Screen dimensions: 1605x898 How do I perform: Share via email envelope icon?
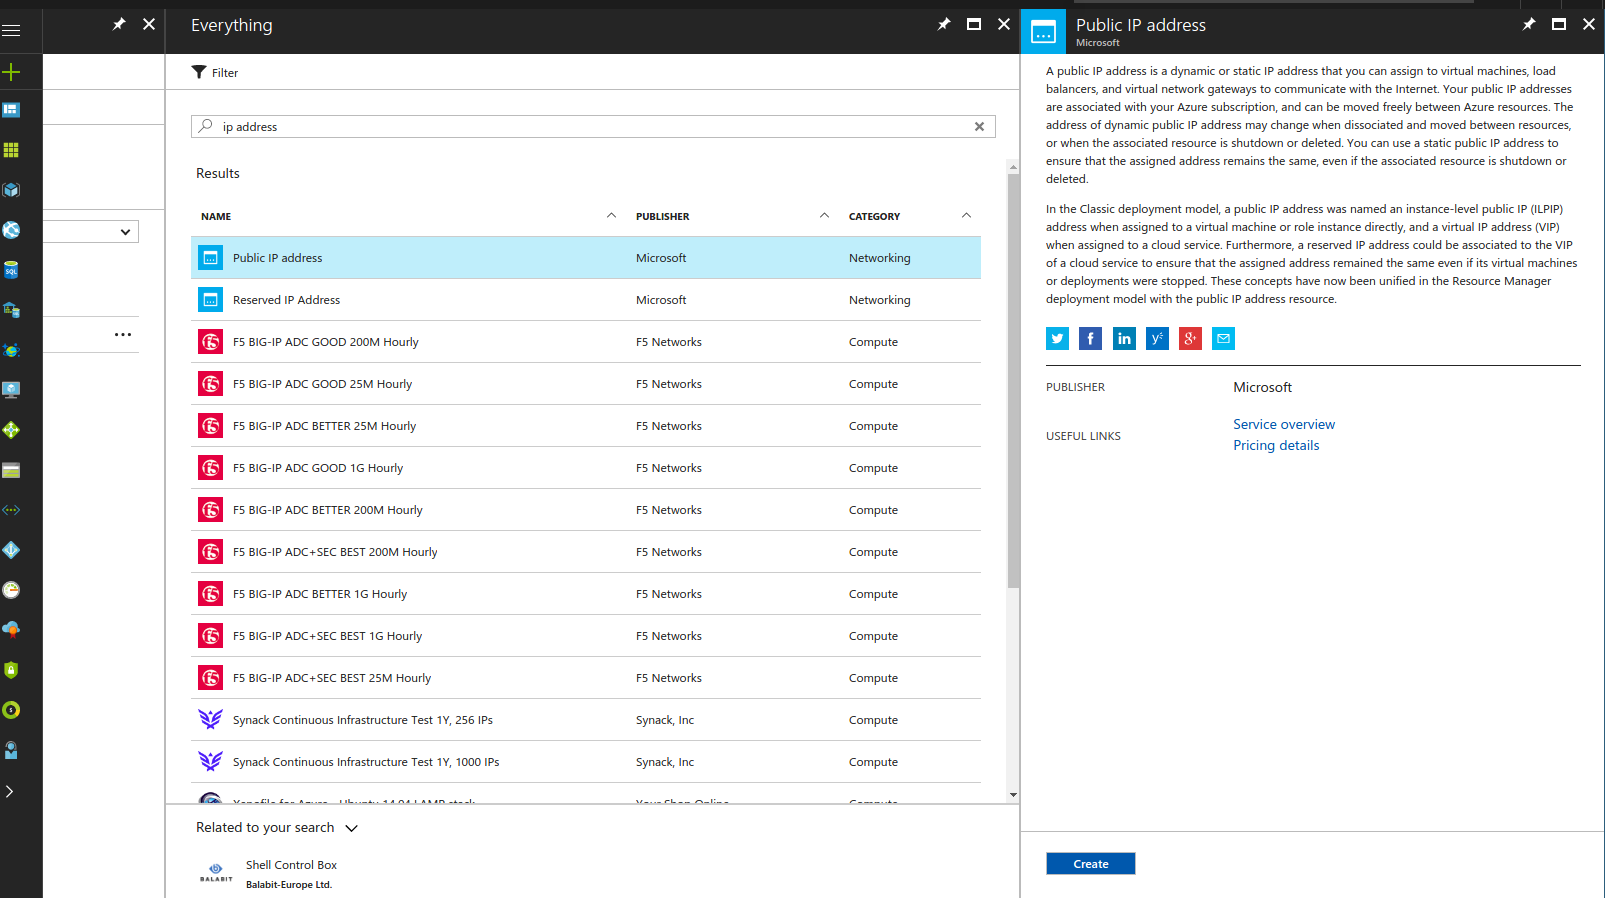pyautogui.click(x=1223, y=339)
